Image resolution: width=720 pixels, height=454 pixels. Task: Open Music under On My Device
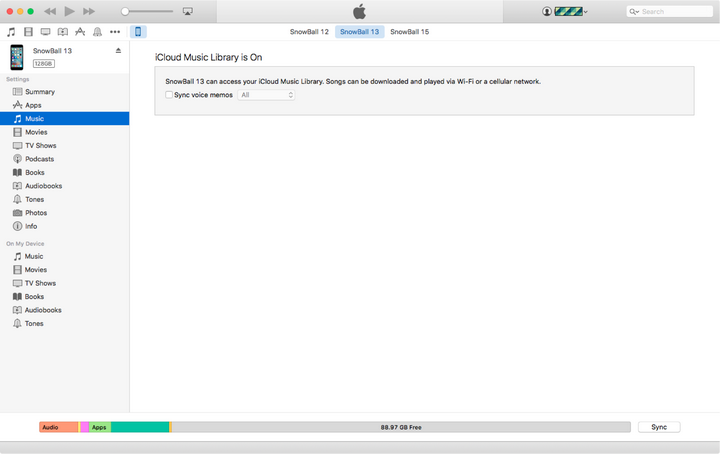point(64,256)
